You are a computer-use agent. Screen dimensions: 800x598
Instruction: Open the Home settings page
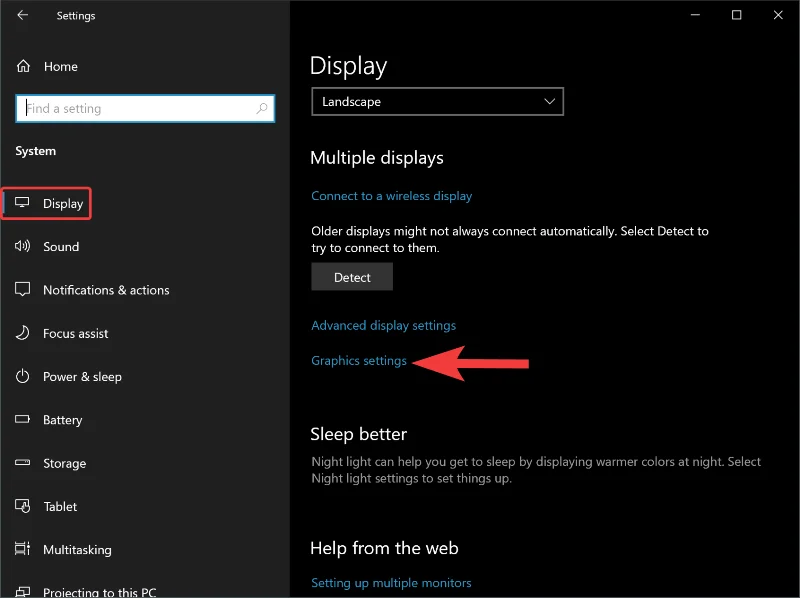(x=60, y=66)
